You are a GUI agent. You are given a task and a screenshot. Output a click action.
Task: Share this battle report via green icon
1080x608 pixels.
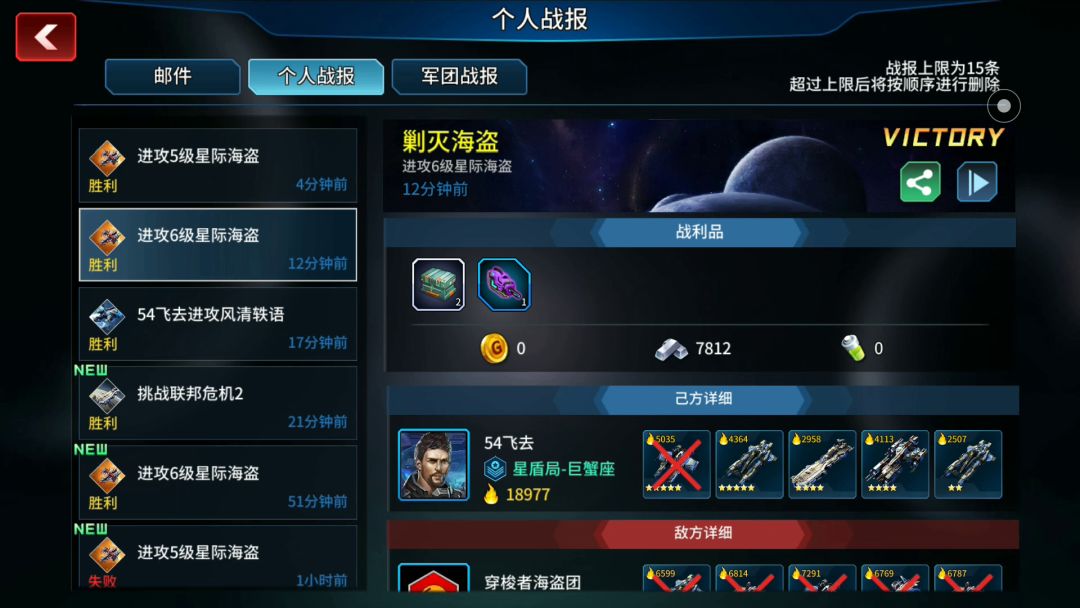tap(920, 182)
